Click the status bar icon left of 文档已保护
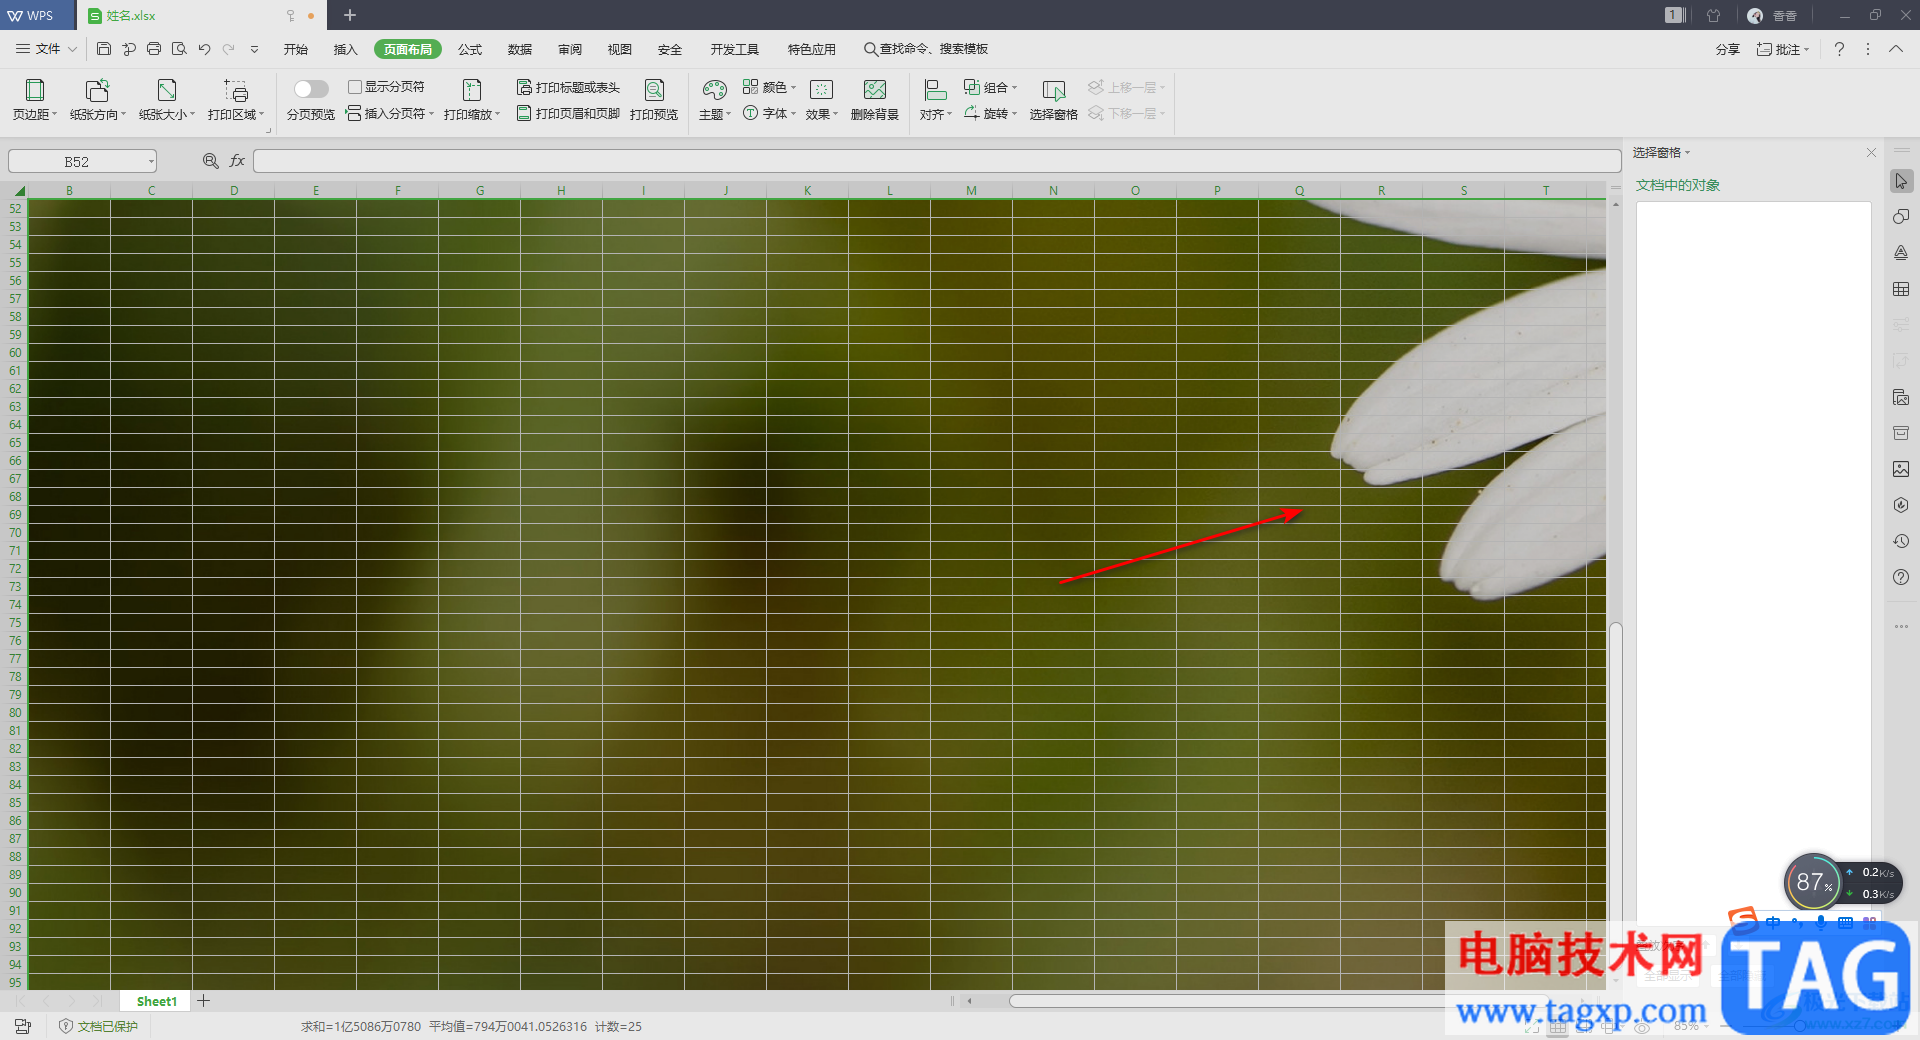The width and height of the screenshot is (1920, 1040). click(23, 1026)
